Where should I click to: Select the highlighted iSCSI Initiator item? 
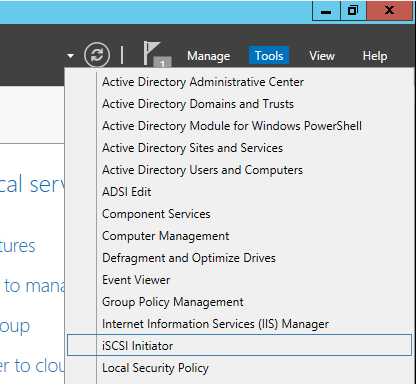239,345
